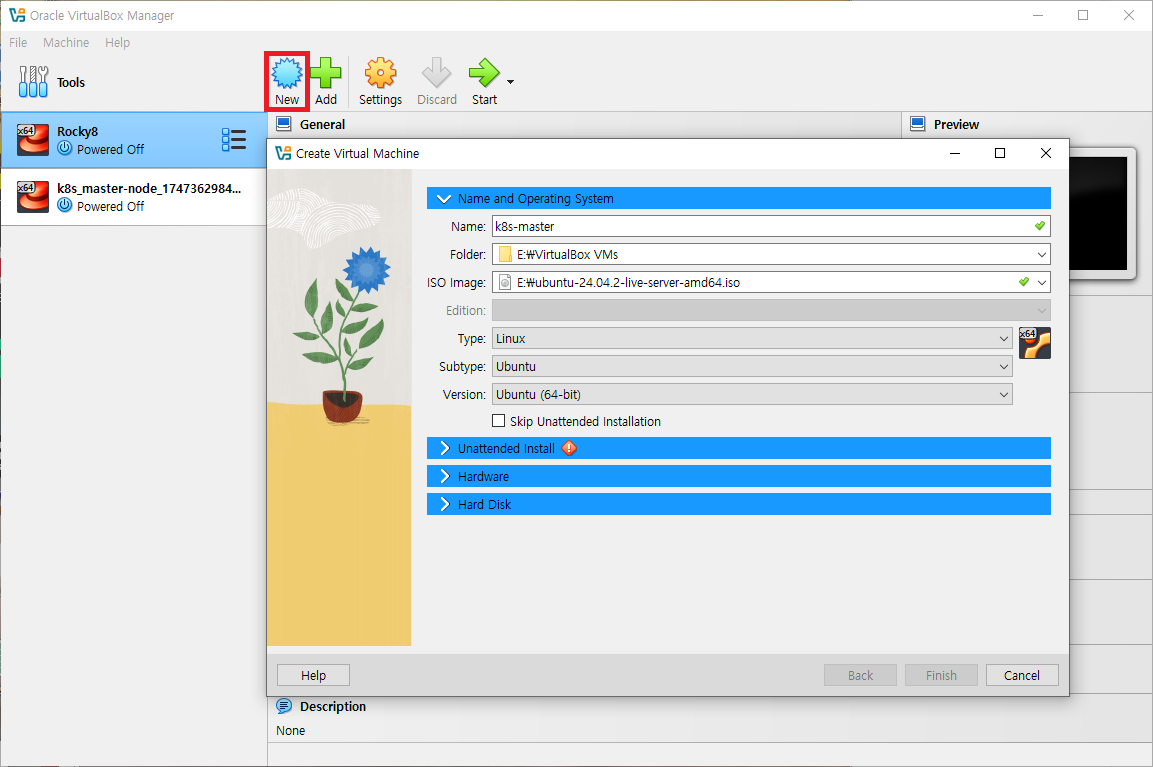Open the File menu
Screen dimensions: 1153x767
pyautogui.click(x=18, y=43)
